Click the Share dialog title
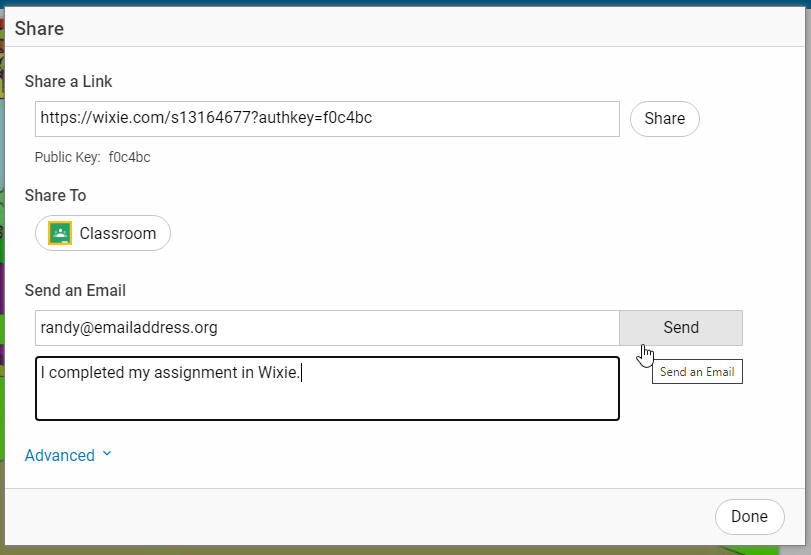 click(x=39, y=28)
